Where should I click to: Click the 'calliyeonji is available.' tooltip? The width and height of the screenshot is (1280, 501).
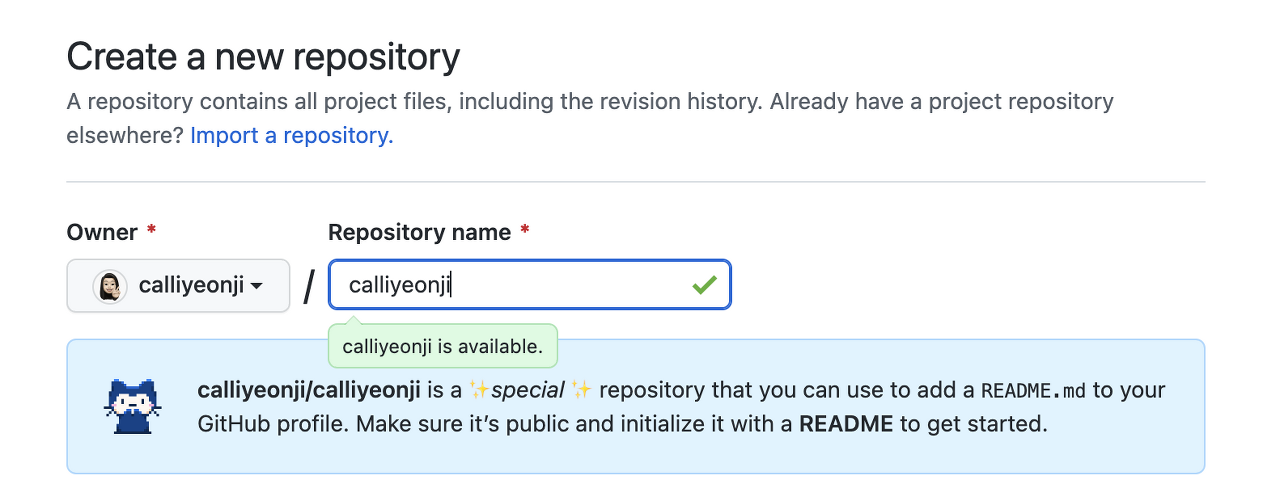(443, 347)
